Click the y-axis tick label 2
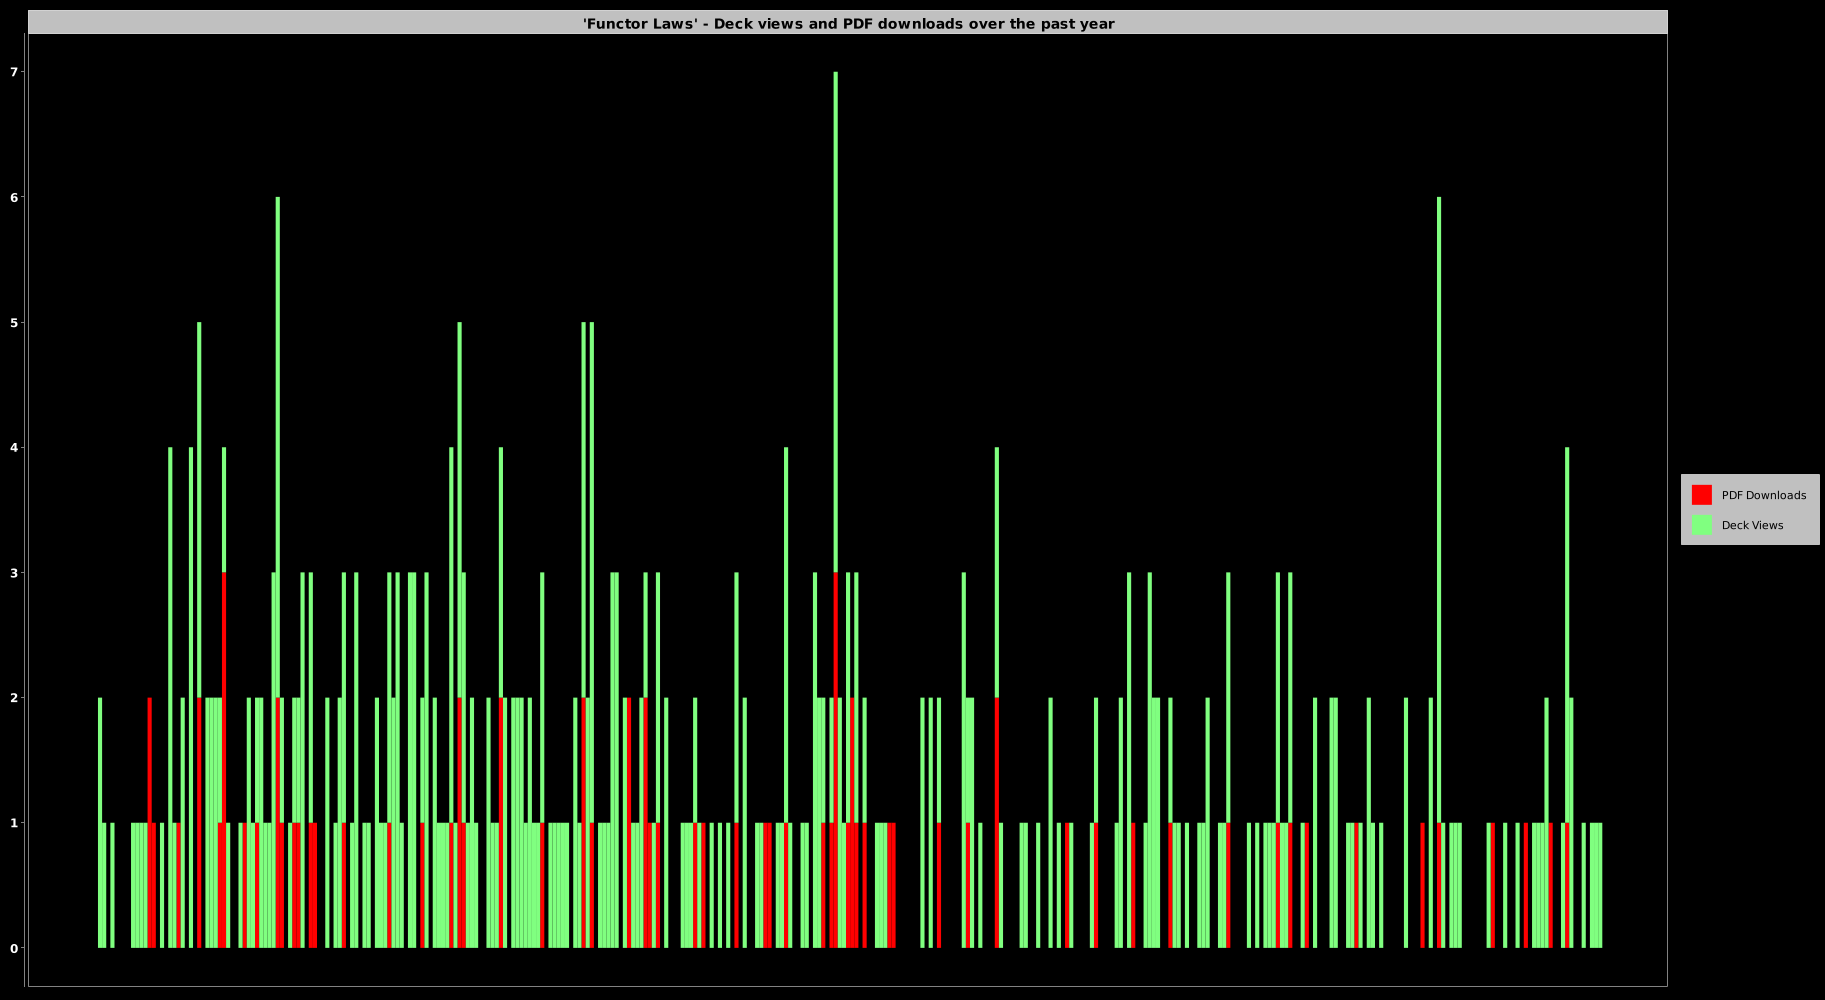Viewport: 1825px width, 1000px height. click(14, 697)
